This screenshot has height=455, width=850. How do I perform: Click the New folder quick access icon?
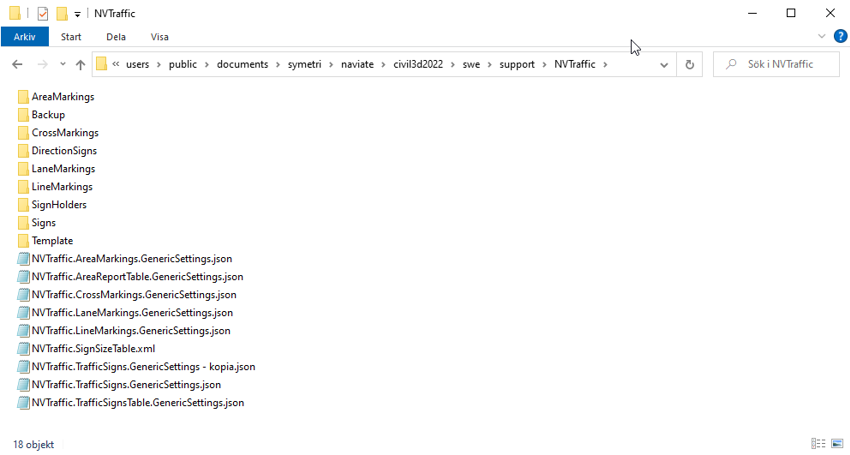click(62, 14)
